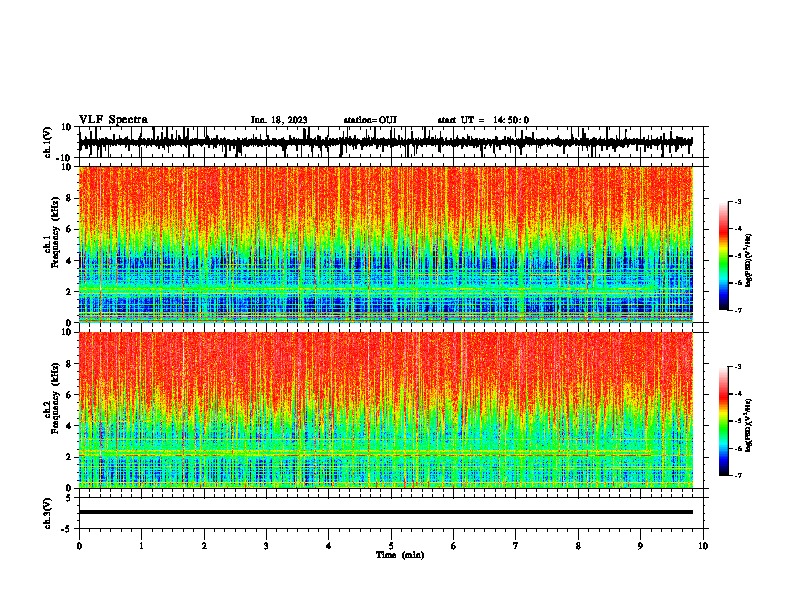Click inside the ch.1 spectrogram panel

pos(385,244)
